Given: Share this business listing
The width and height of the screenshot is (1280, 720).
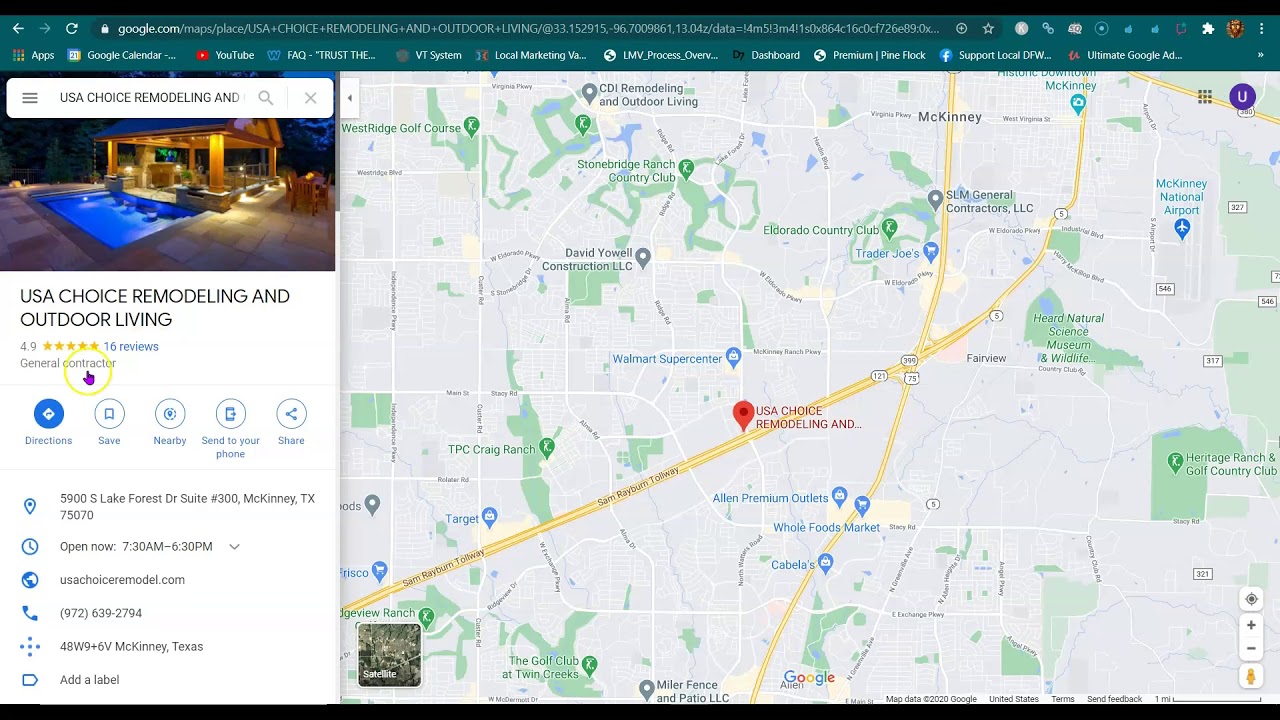Looking at the screenshot, I should pyautogui.click(x=291, y=423).
